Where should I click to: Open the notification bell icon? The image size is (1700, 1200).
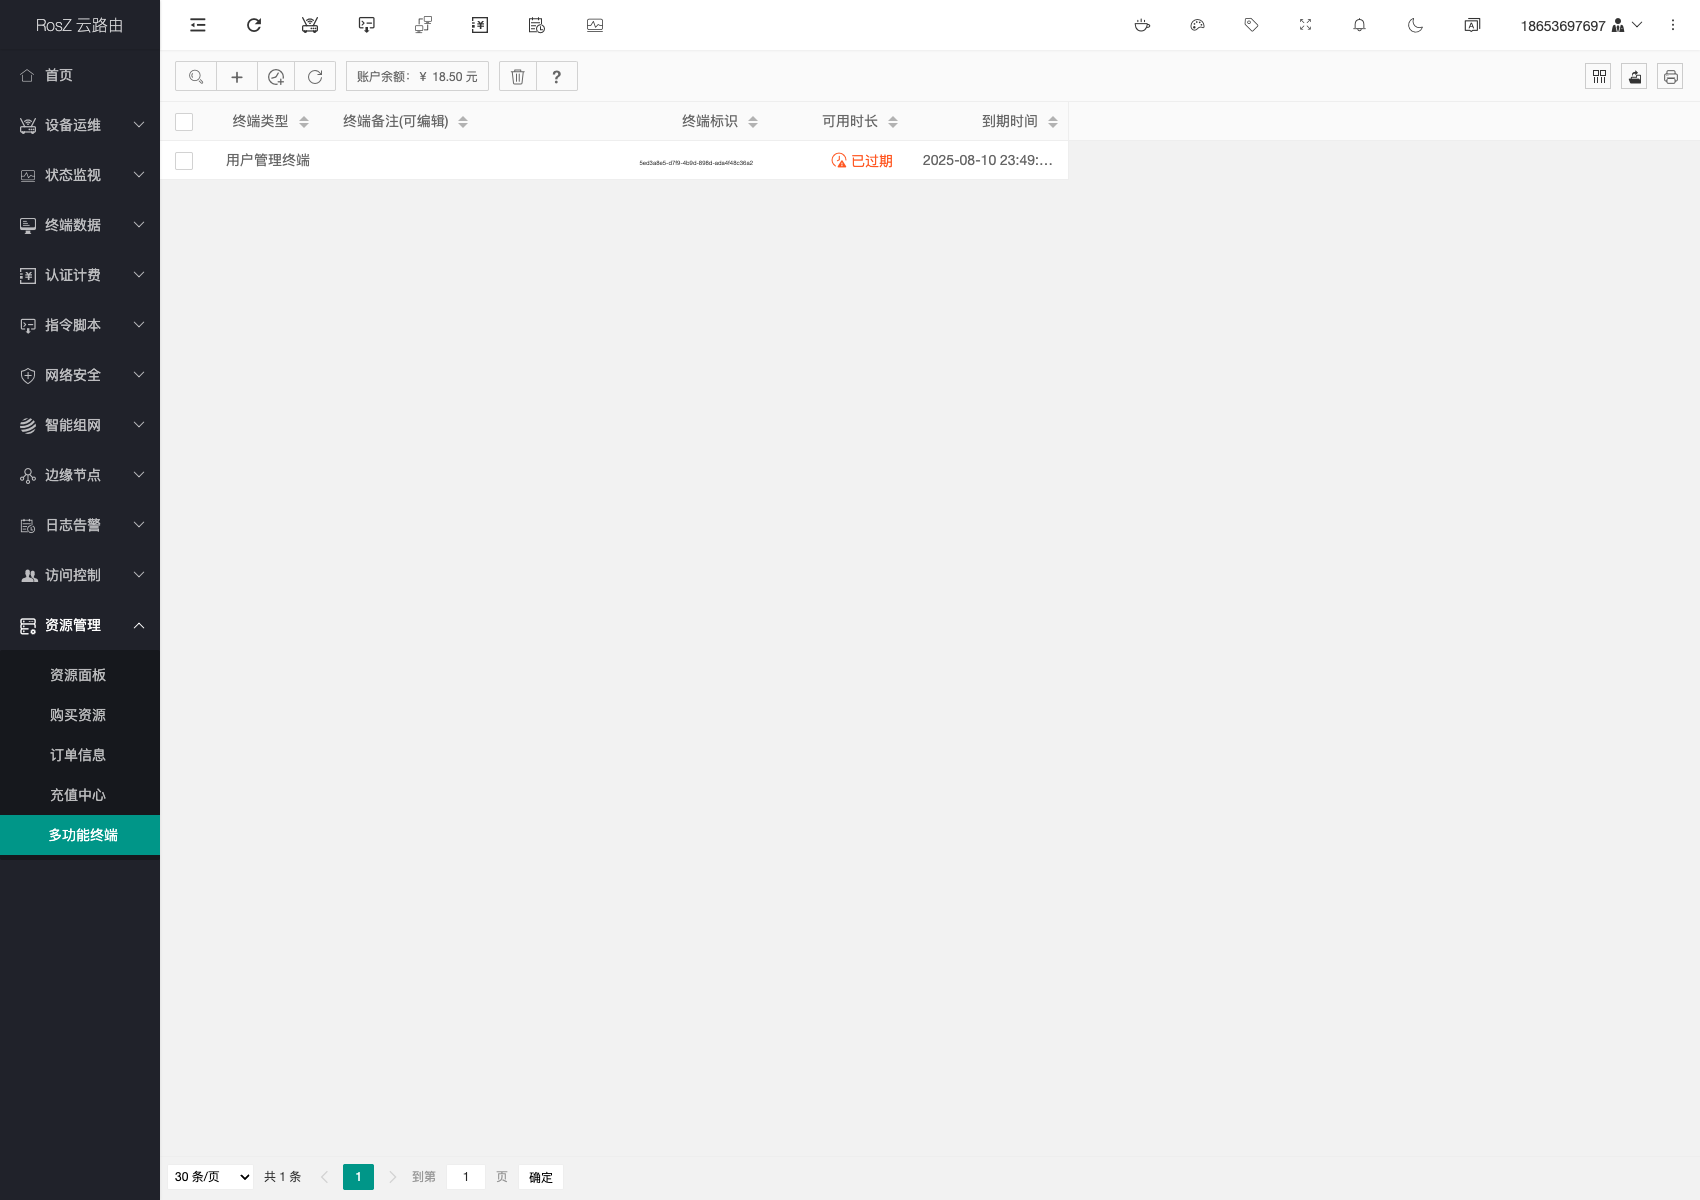(x=1359, y=25)
